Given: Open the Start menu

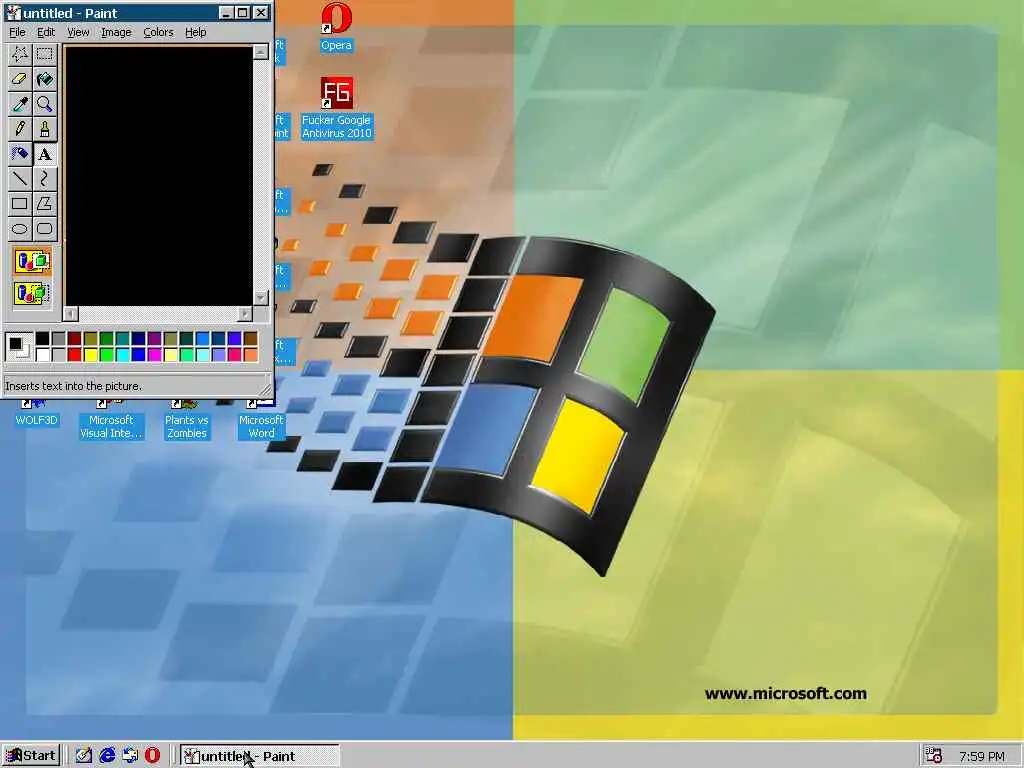Looking at the screenshot, I should pyautogui.click(x=31, y=756).
